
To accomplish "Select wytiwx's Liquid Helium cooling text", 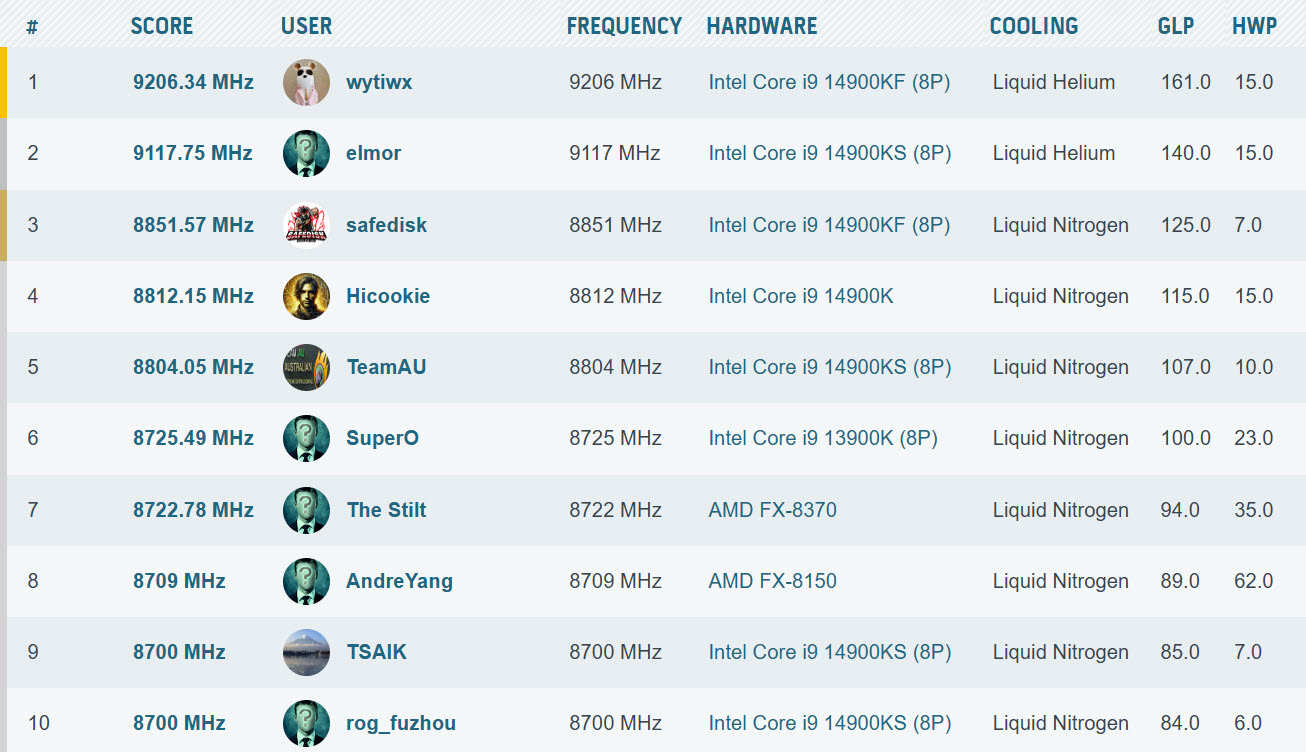I will (x=1054, y=82).
